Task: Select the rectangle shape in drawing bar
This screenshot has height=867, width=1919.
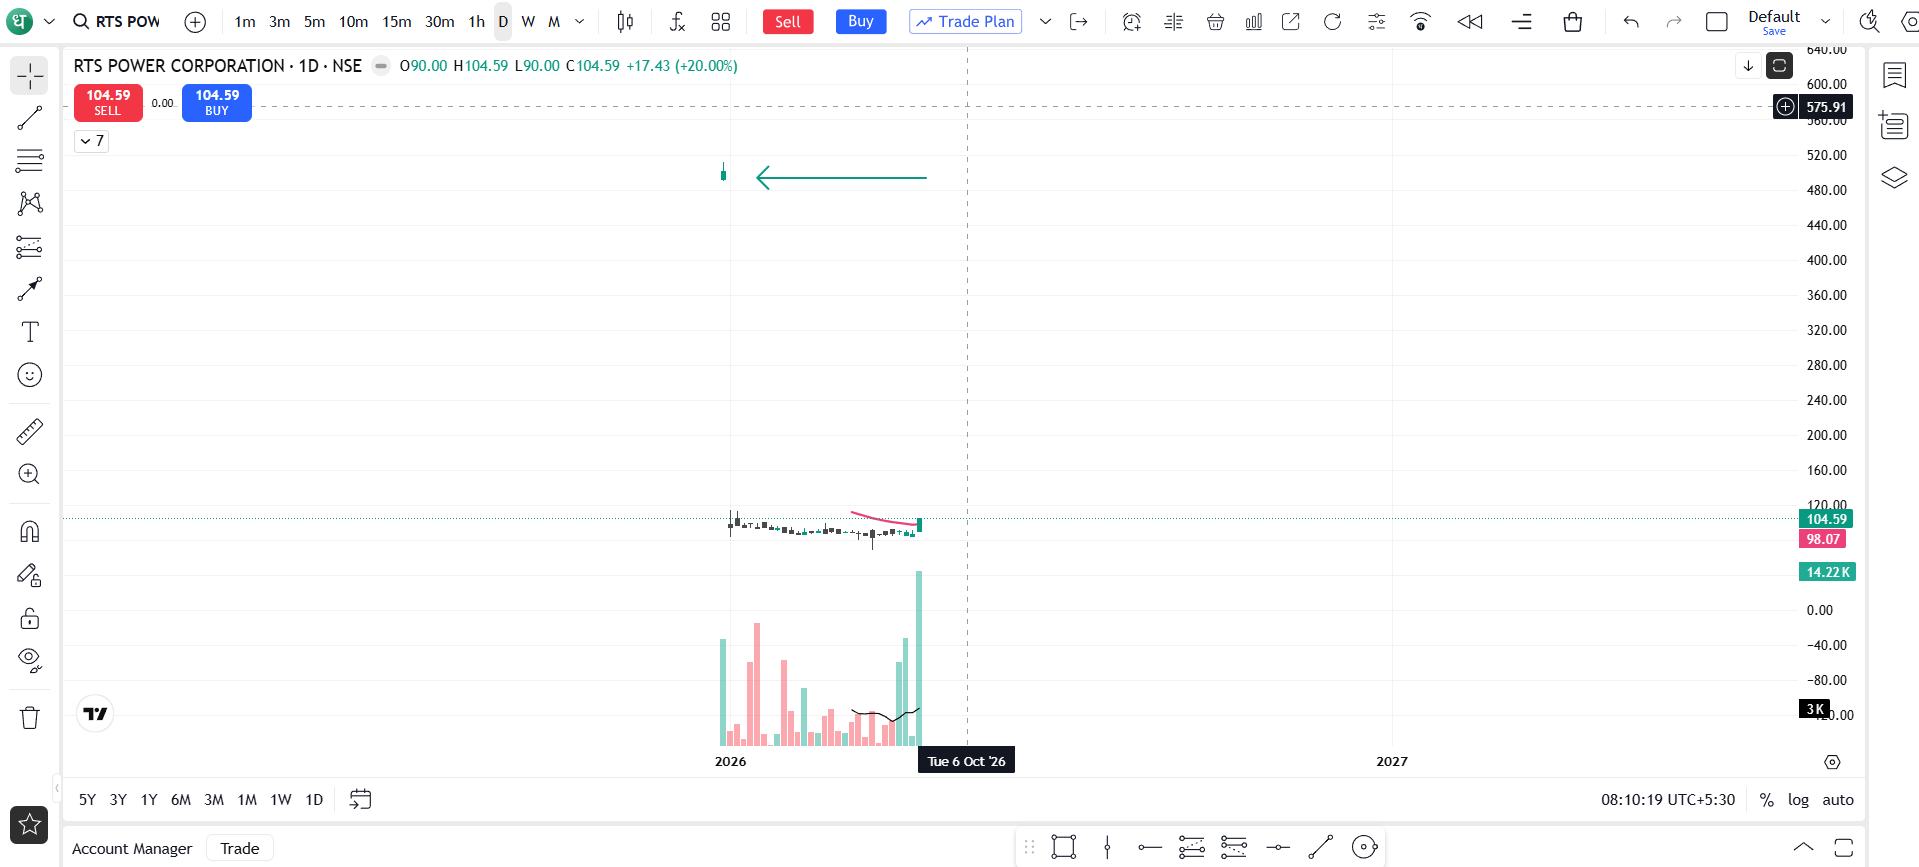Action: coord(1064,848)
